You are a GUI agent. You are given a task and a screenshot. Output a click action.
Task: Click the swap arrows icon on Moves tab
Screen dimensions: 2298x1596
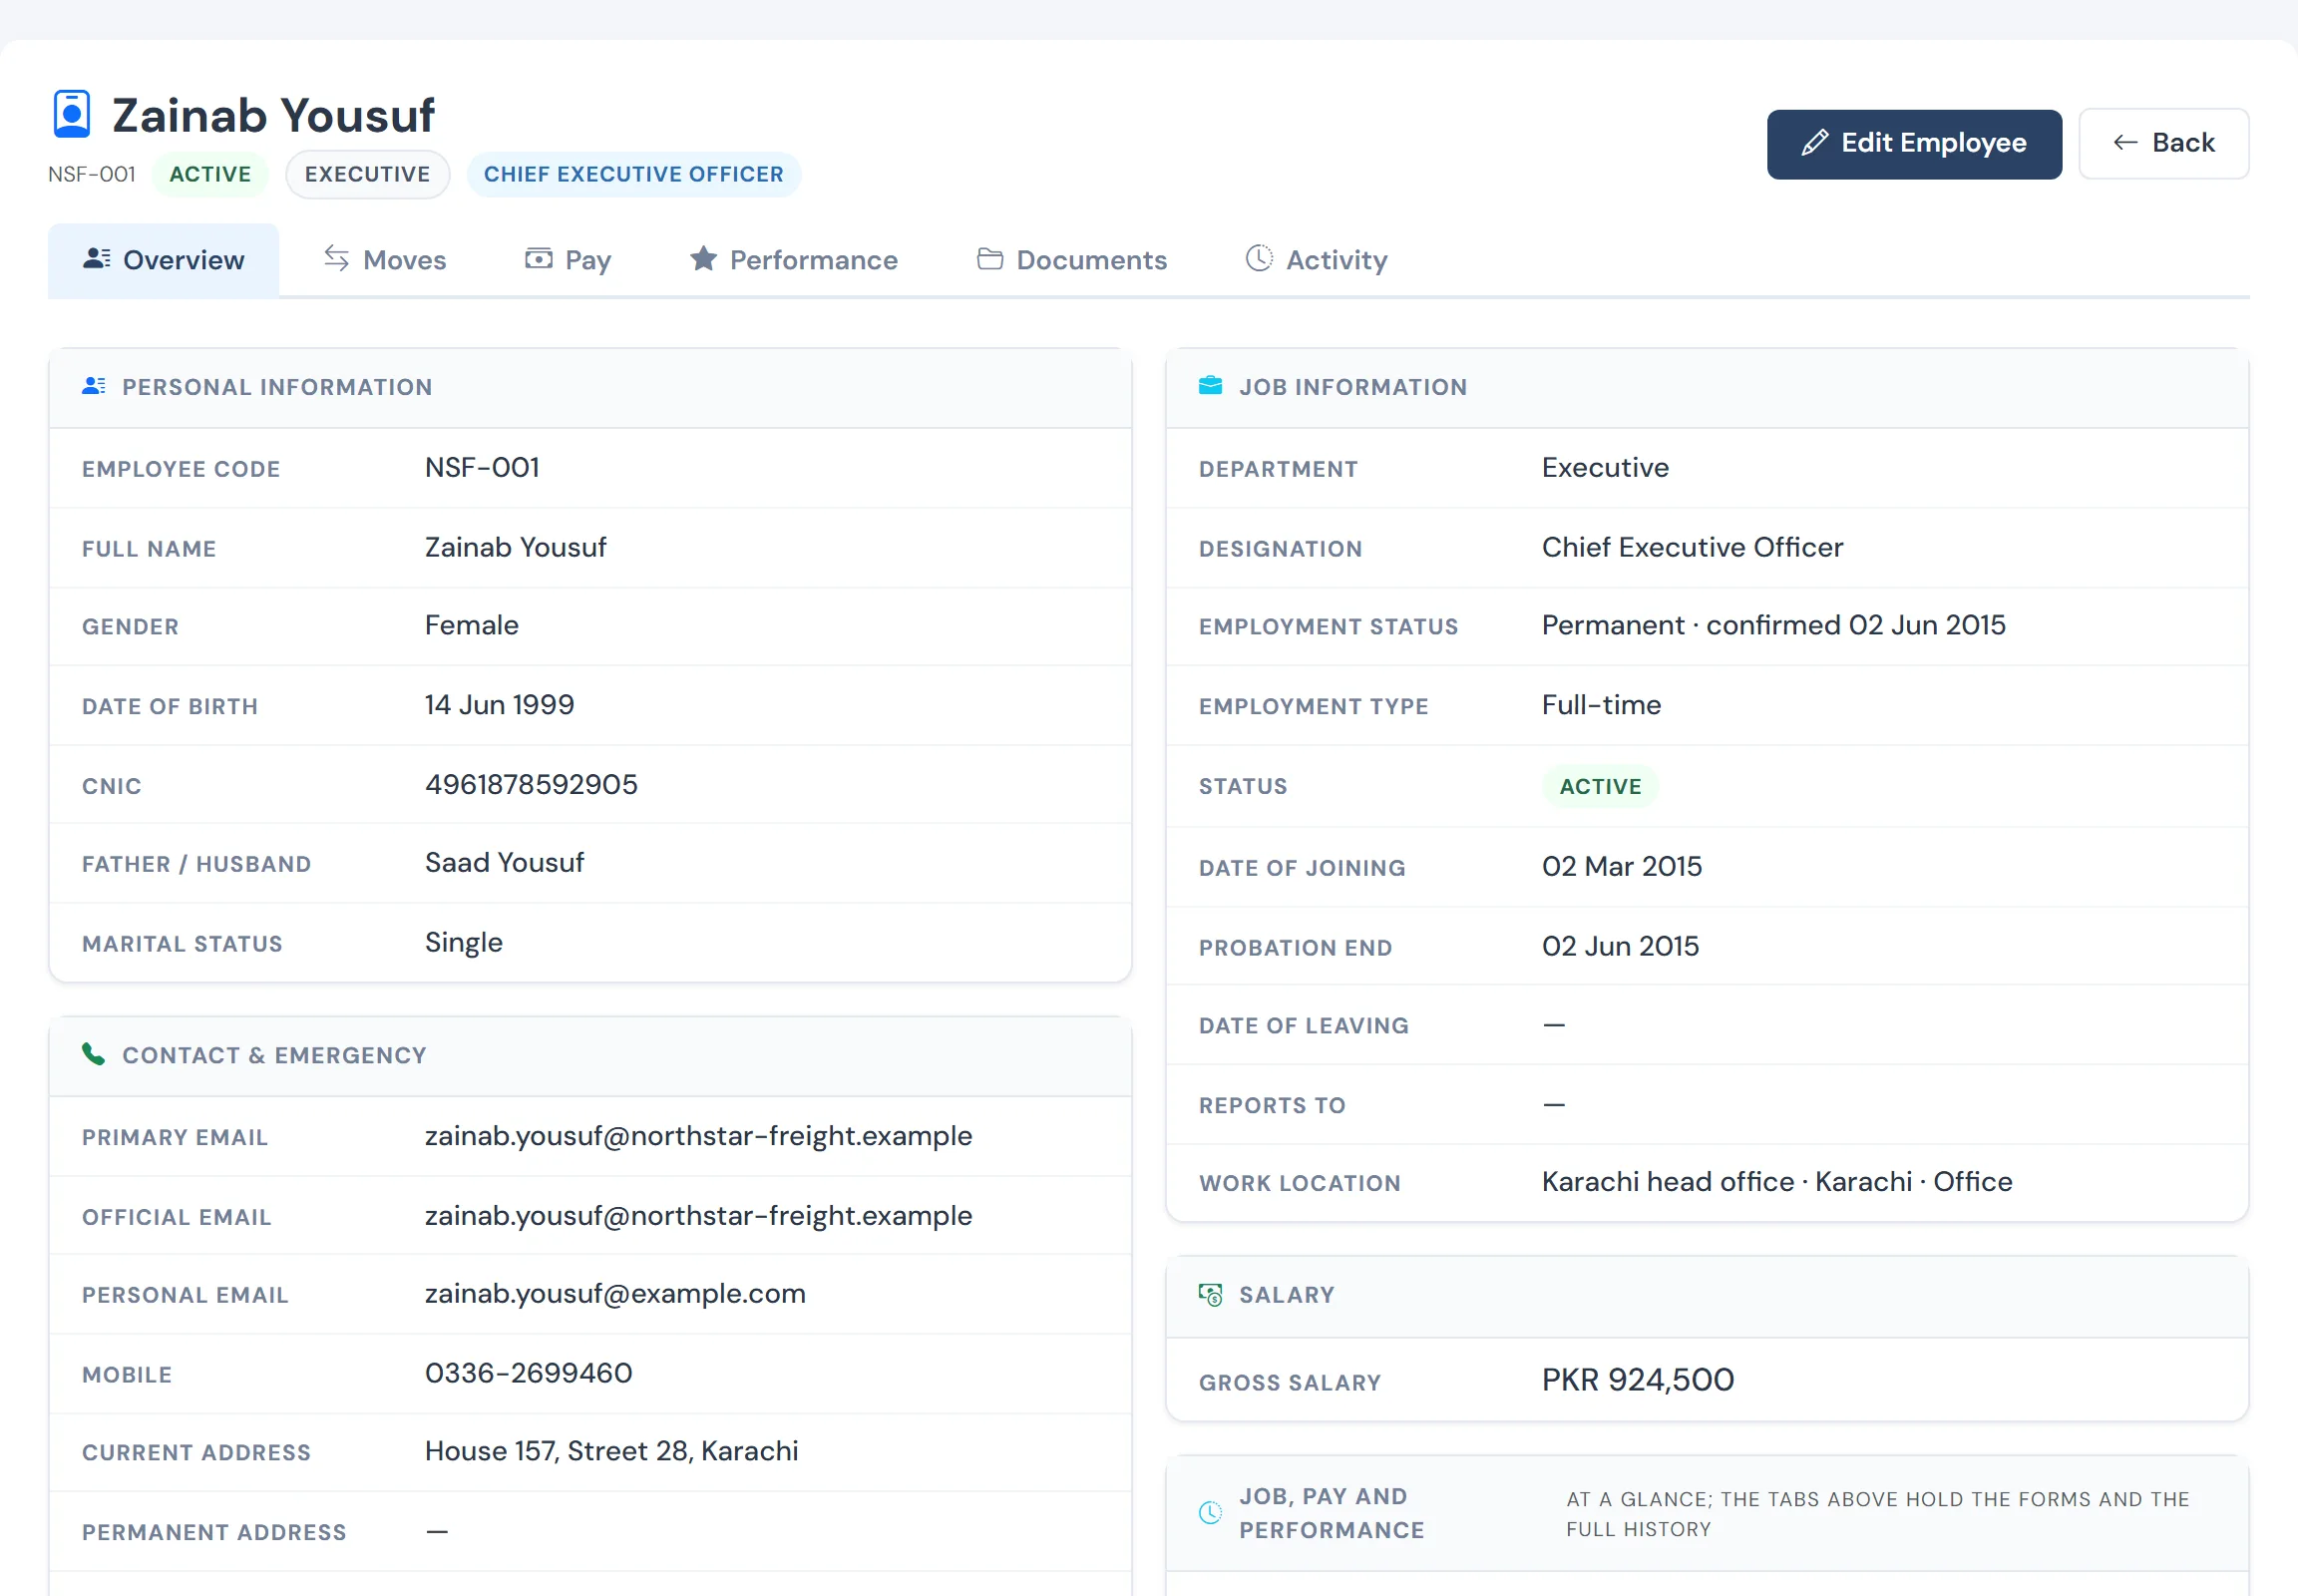click(x=336, y=258)
